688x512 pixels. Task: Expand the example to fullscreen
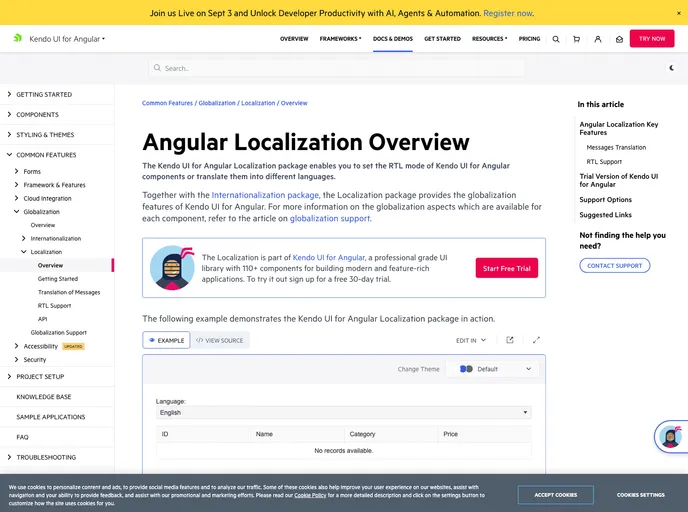click(x=536, y=340)
